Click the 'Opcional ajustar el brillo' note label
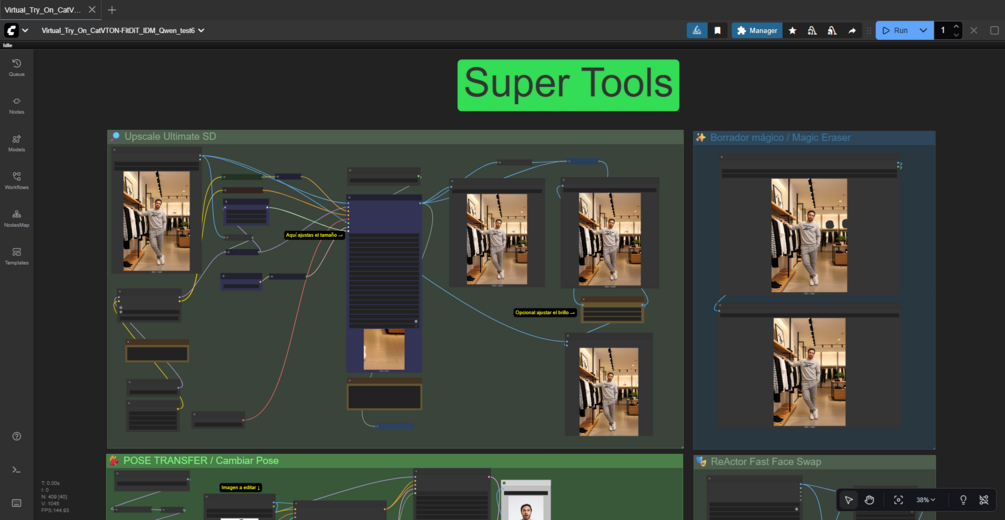1005x520 pixels. [x=545, y=312]
